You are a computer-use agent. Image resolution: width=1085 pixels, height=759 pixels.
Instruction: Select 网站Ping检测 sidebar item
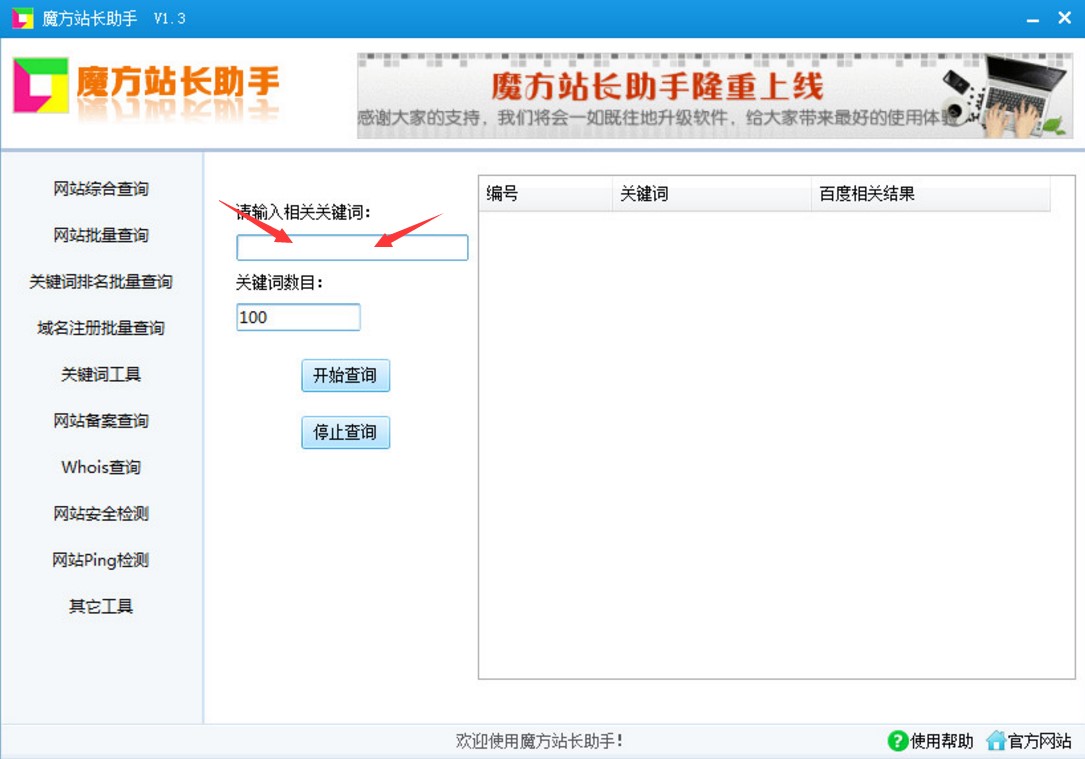pos(101,560)
